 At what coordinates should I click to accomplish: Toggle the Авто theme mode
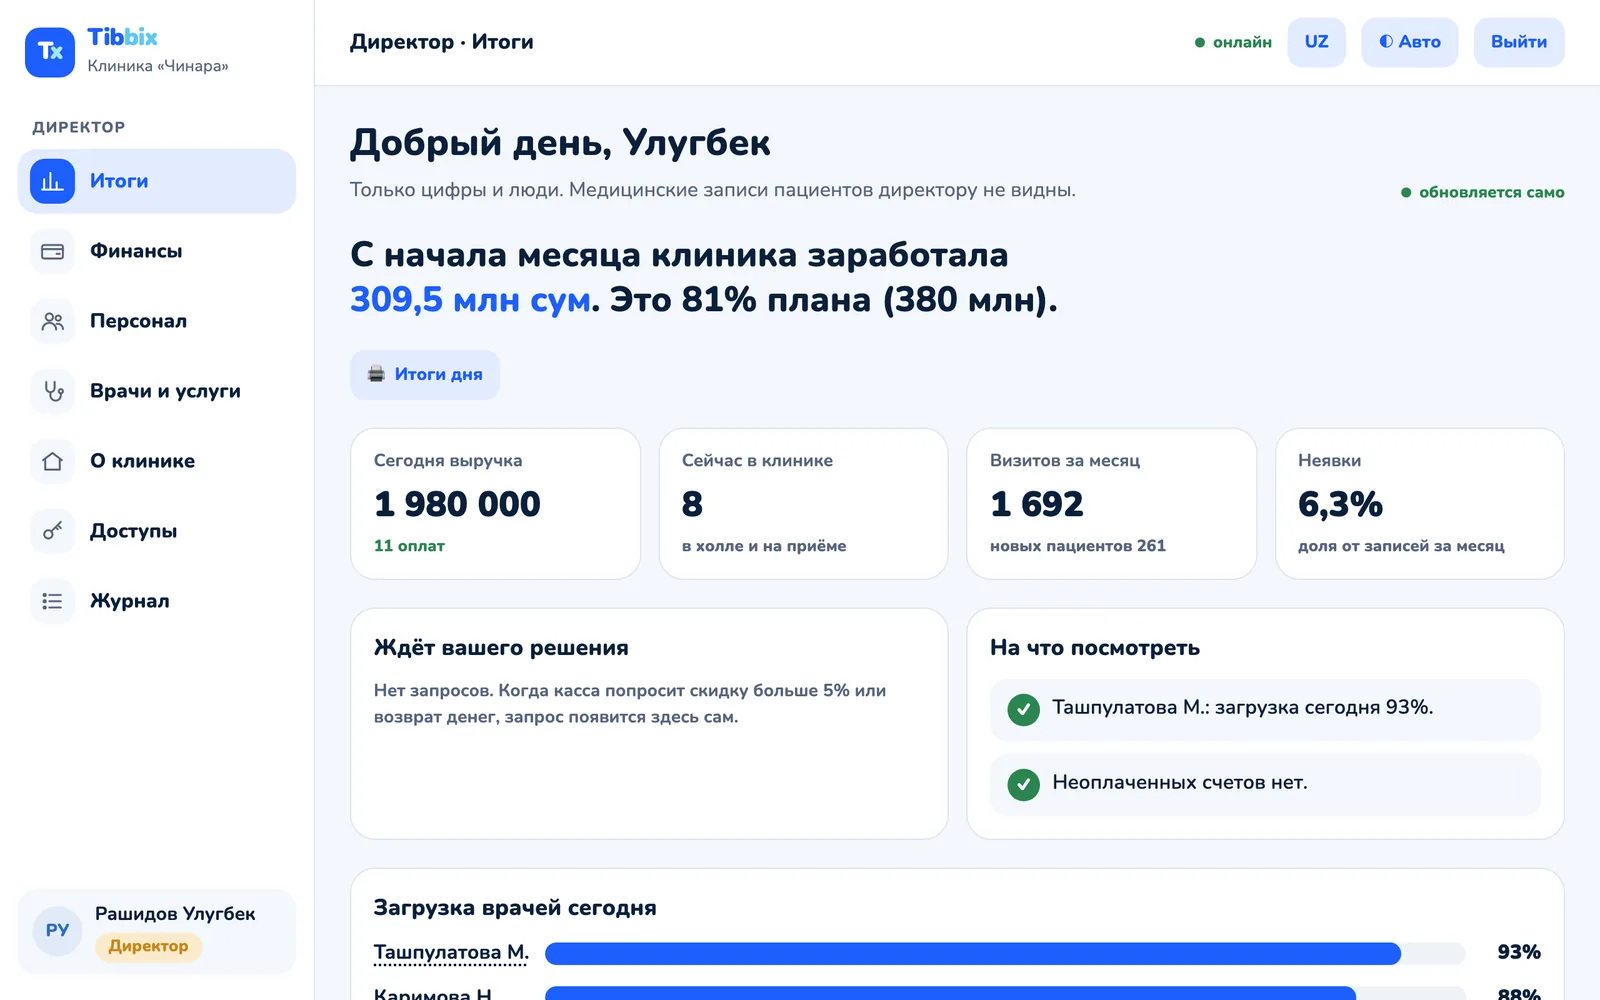click(x=1410, y=42)
